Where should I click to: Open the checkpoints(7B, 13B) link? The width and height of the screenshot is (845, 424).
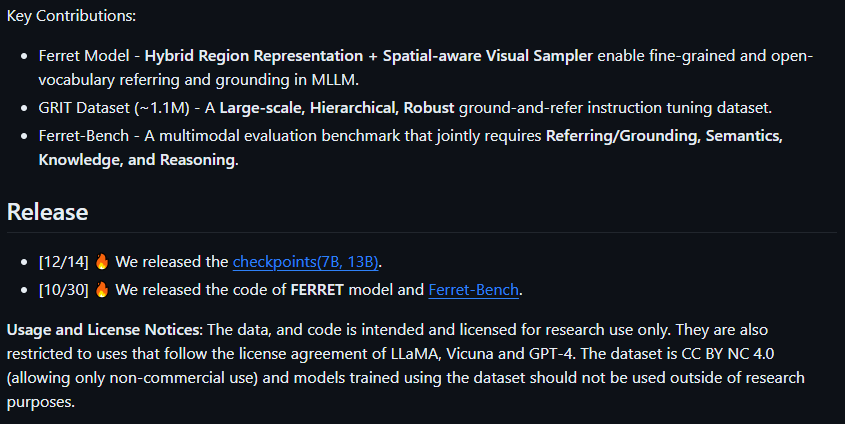(x=307, y=262)
